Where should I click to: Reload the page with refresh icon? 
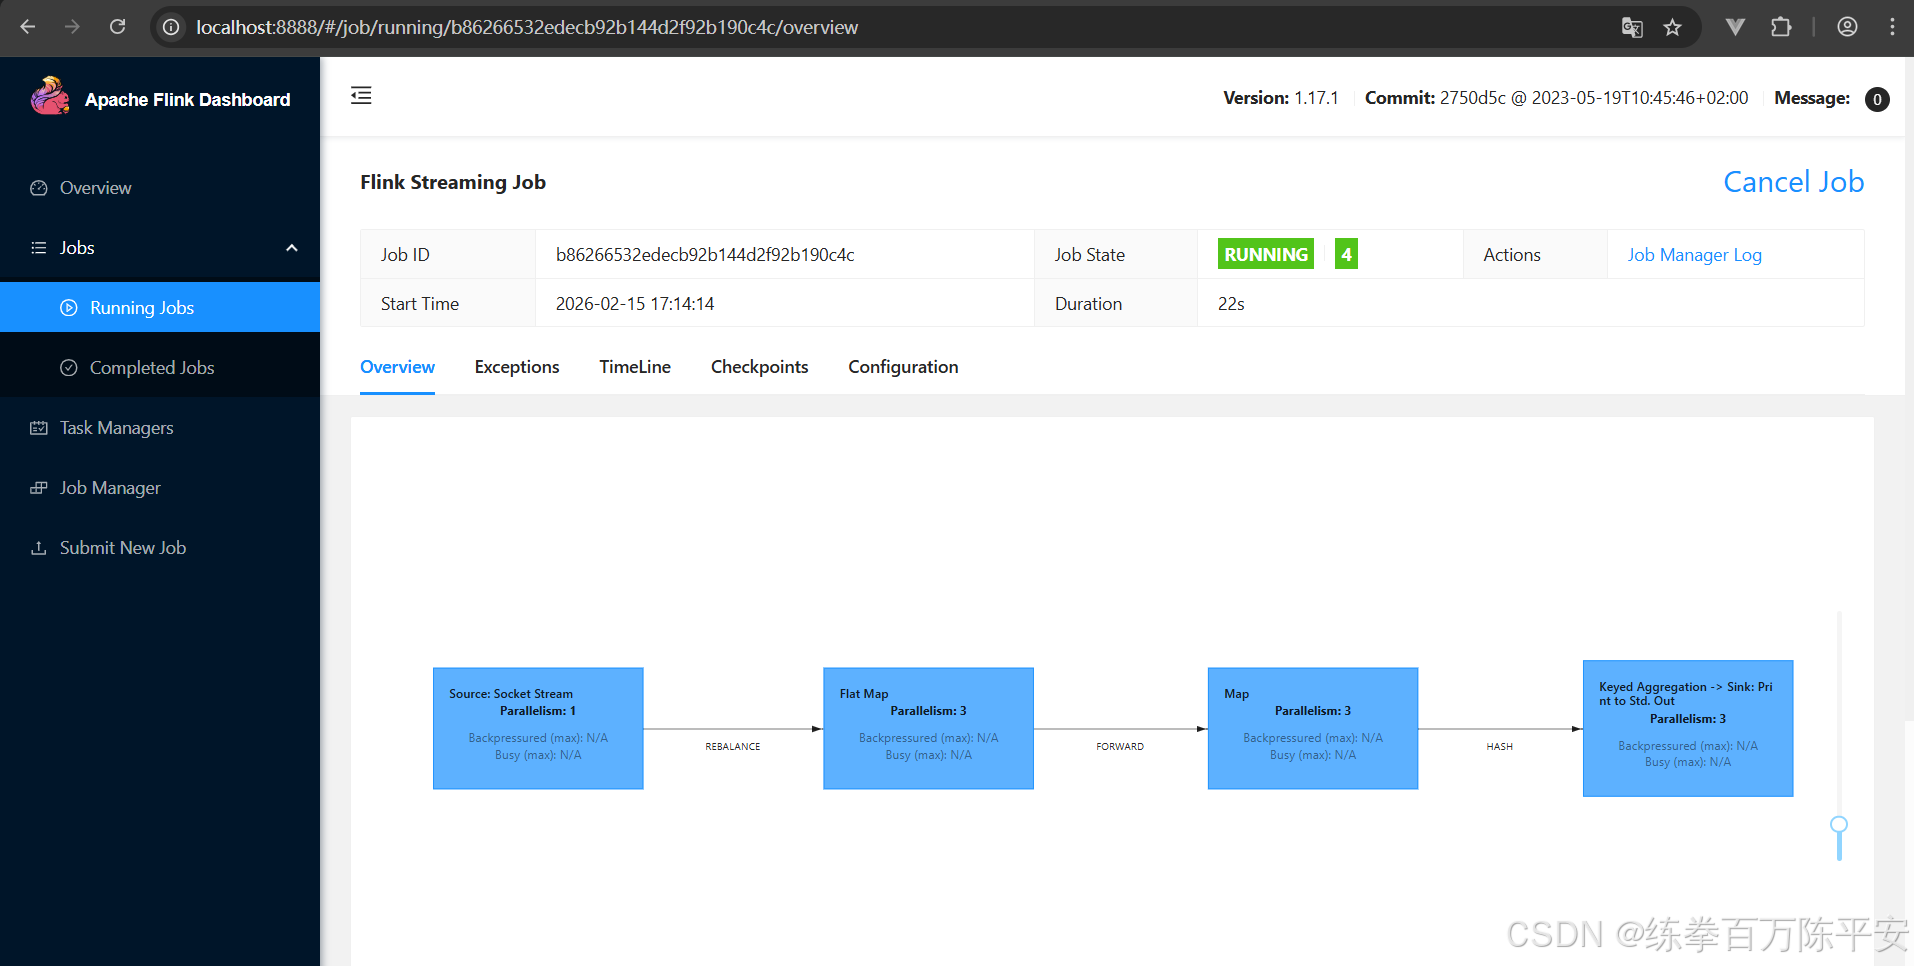point(117,27)
